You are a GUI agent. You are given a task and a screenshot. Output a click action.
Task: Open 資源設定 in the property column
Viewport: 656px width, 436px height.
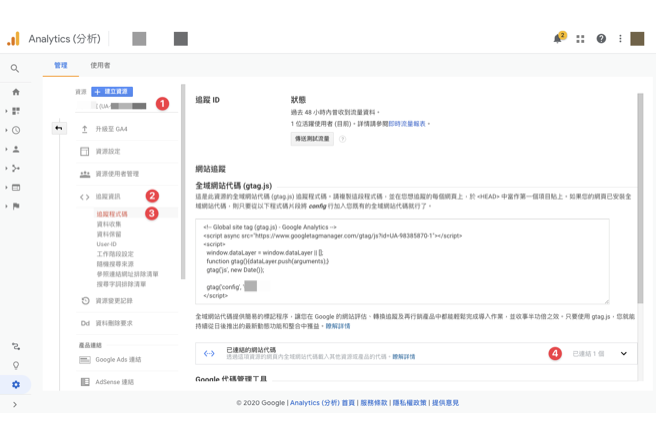click(107, 152)
